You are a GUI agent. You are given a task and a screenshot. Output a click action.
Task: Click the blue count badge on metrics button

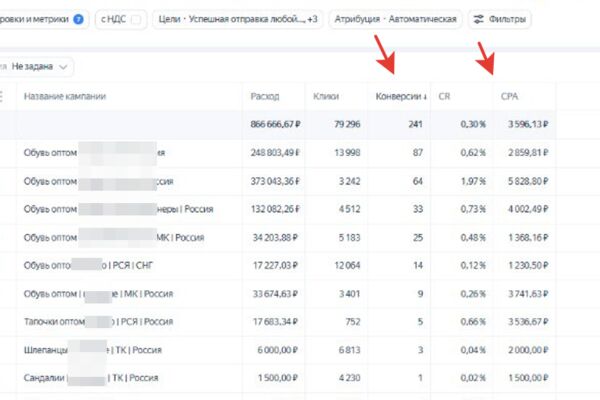78,19
